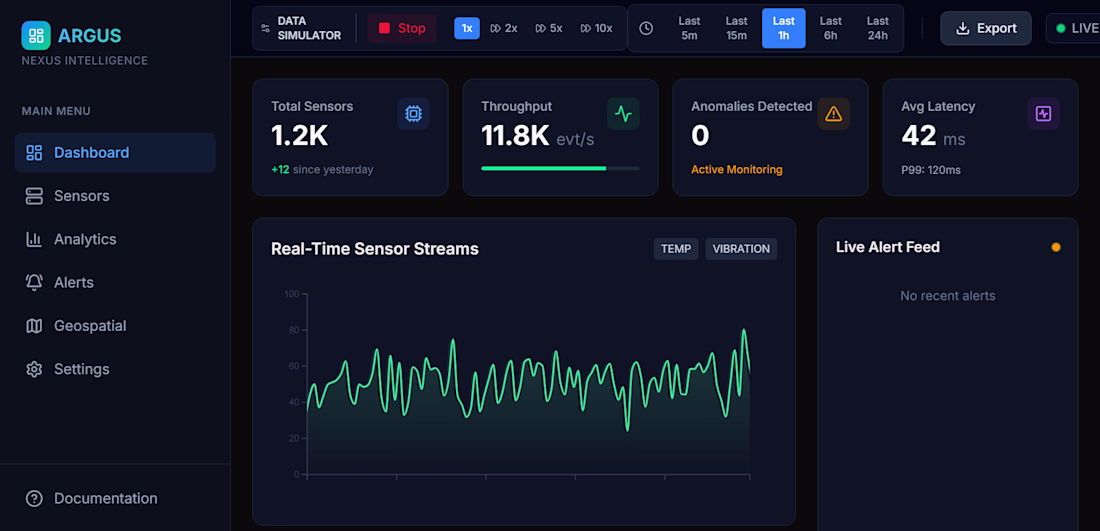This screenshot has width=1100, height=531.
Task: Select the Last 15m time range
Action: pos(737,28)
